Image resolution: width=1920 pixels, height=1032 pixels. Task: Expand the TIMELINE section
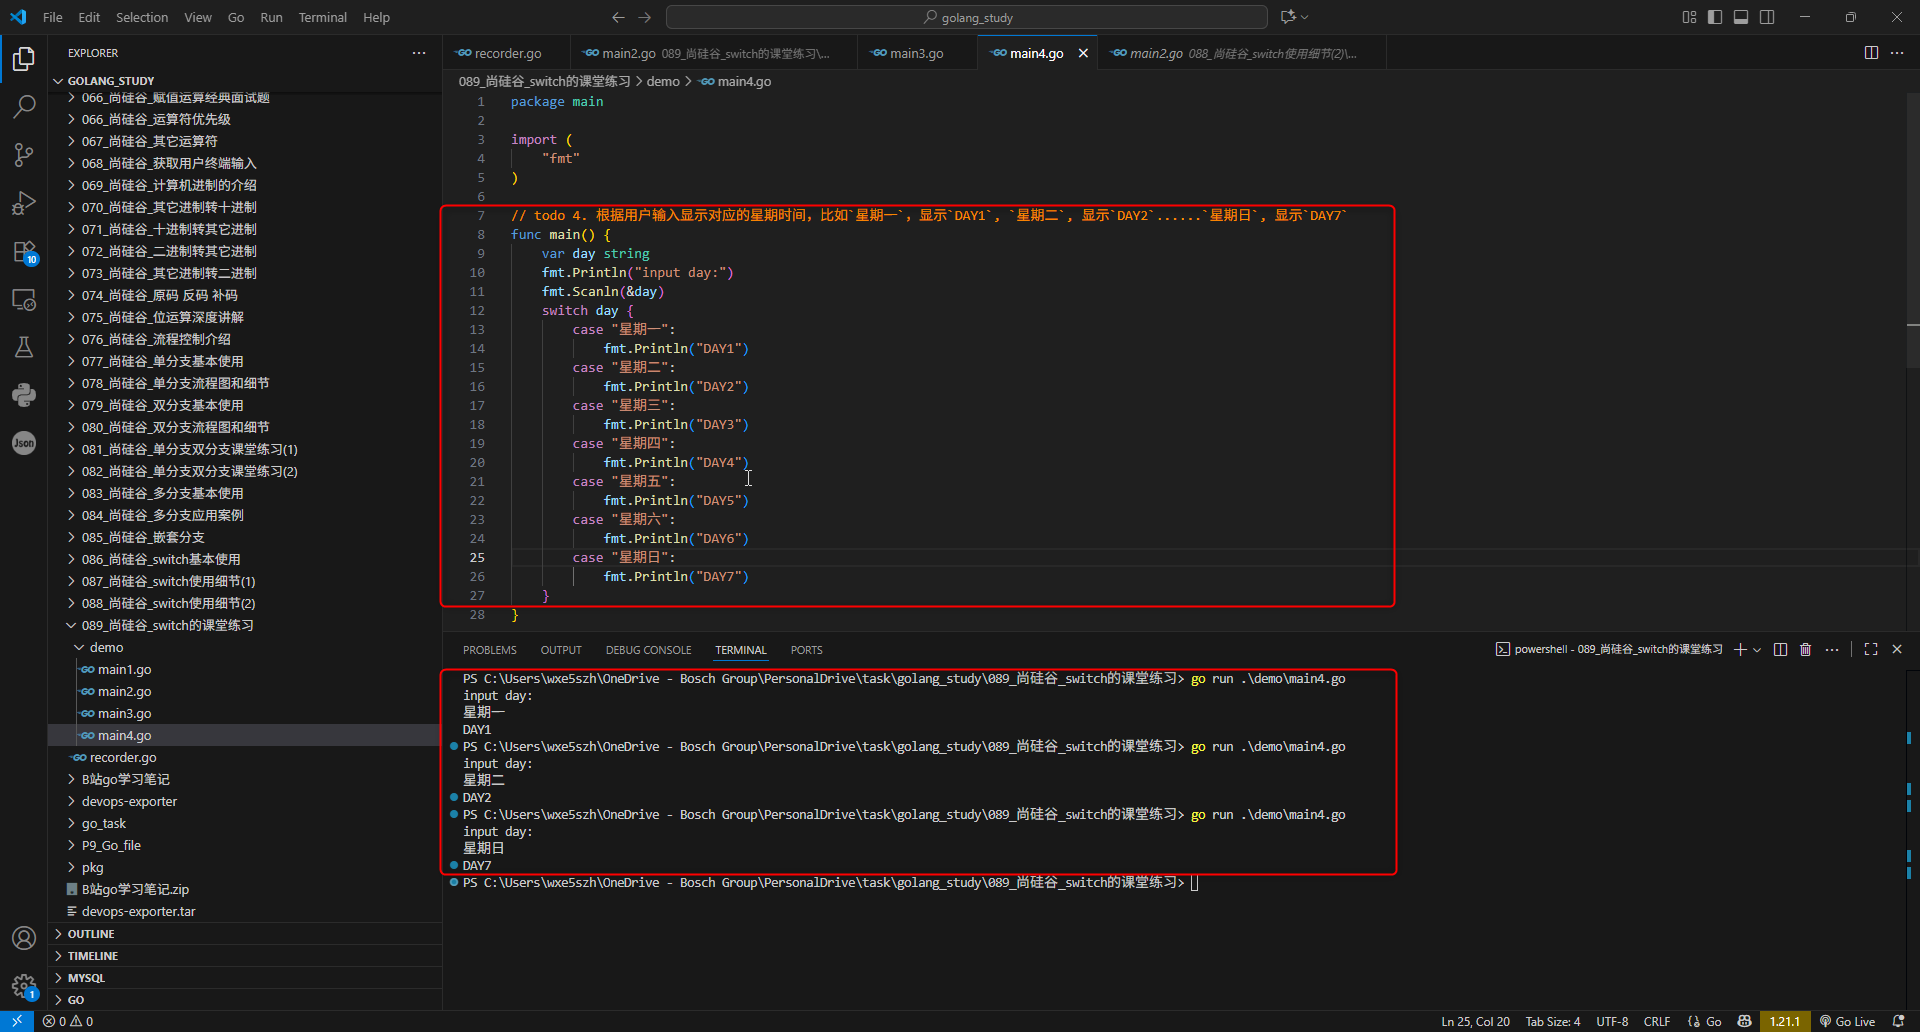(245, 956)
